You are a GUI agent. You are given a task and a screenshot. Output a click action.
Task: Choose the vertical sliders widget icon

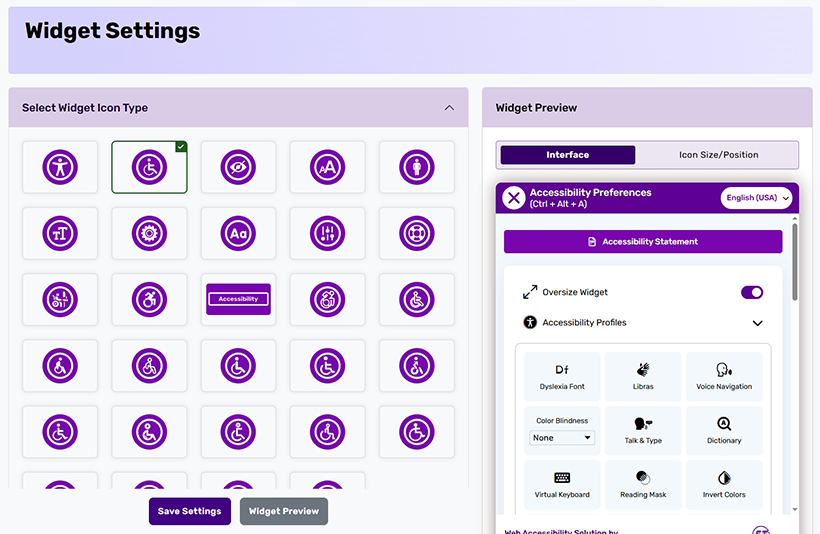point(327,233)
